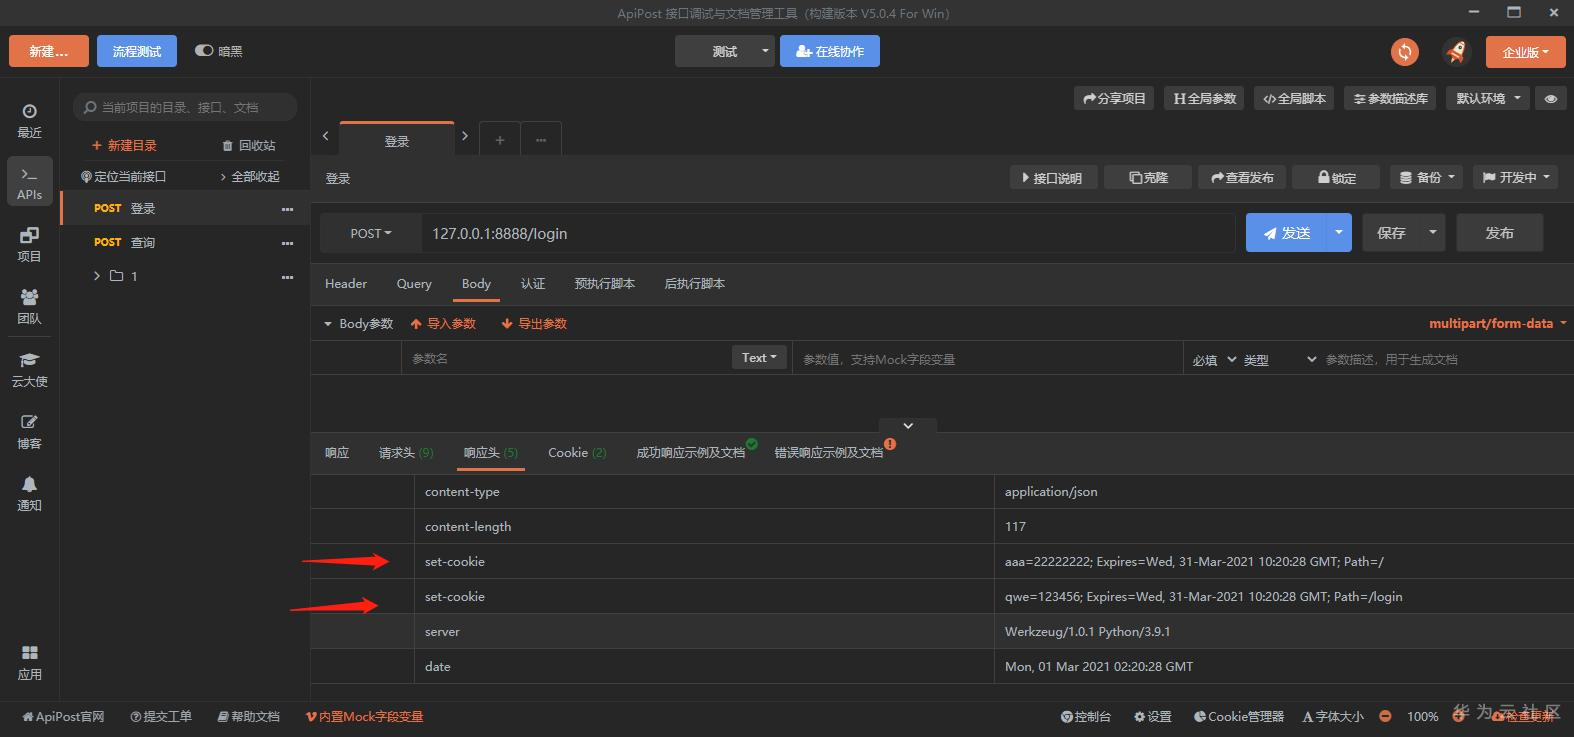The height and width of the screenshot is (737, 1574).
Task: Open the Cookie管理器 in status bar
Action: coord(1239,716)
